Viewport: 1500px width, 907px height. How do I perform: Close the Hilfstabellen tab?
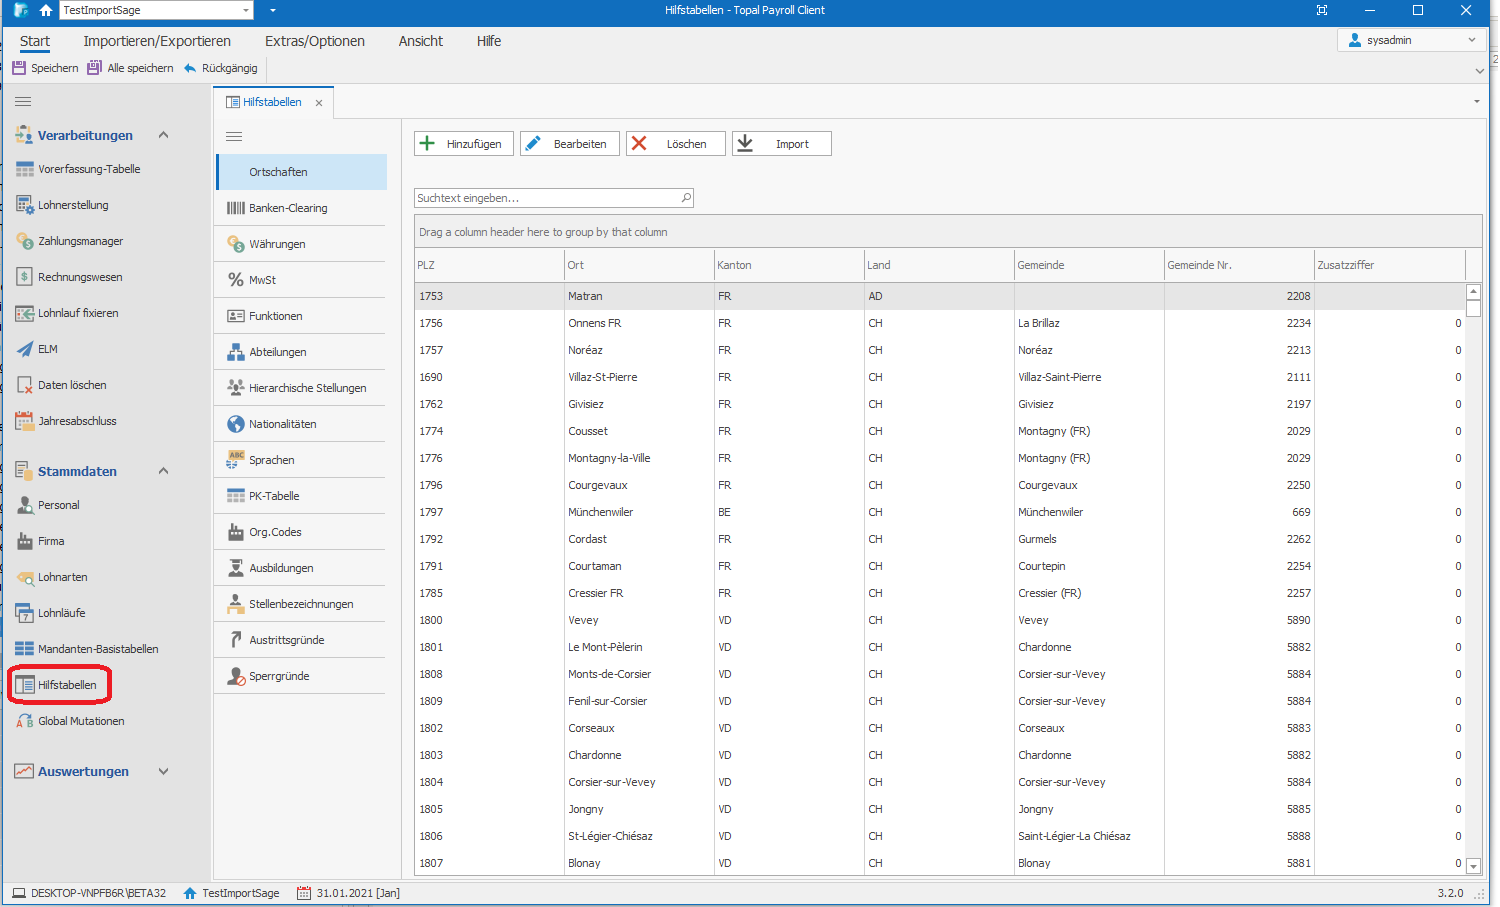point(319,103)
